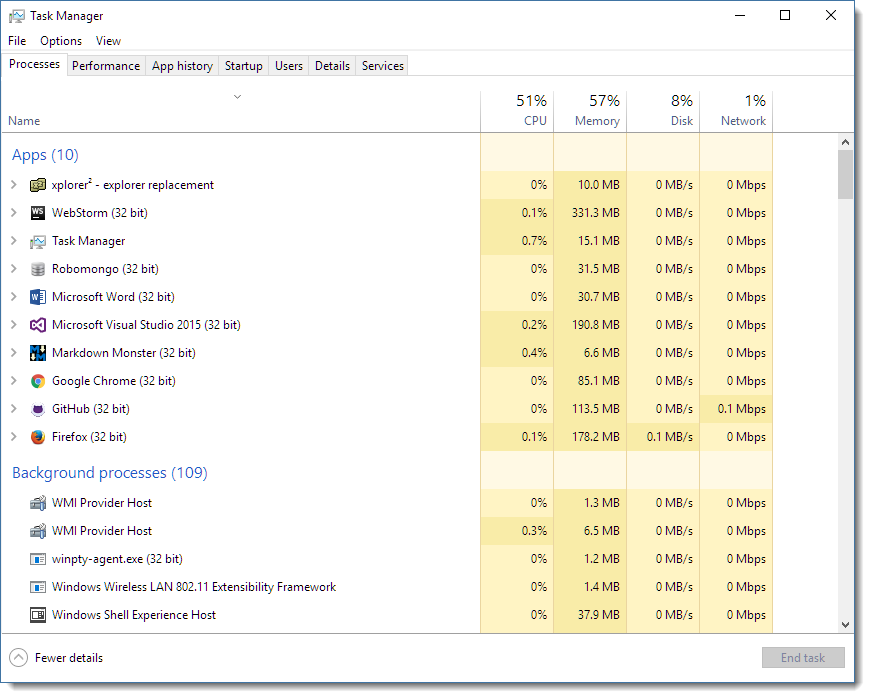The image size is (870, 698).
Task: Click the Microsoft Word app icon
Action: (x=37, y=296)
